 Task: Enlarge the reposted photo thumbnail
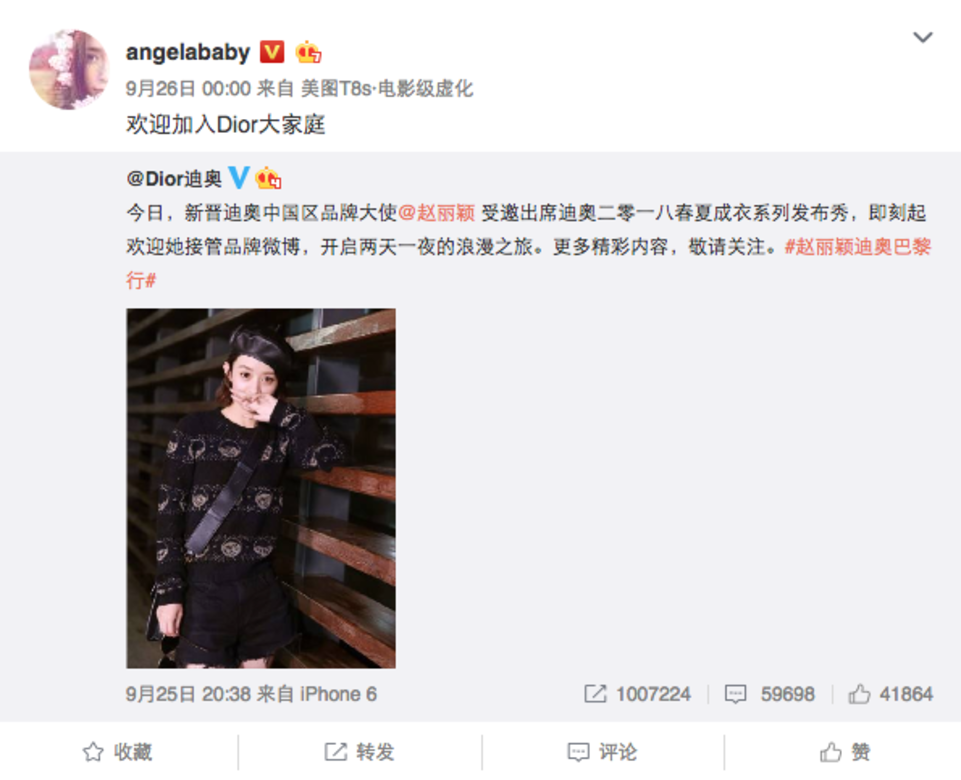point(261,488)
